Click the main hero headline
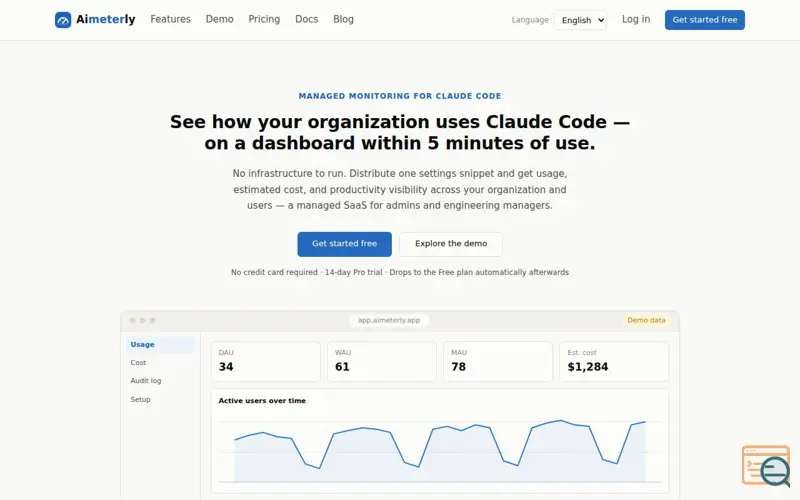Screen dimensions: 800x500 (x=400, y=133)
